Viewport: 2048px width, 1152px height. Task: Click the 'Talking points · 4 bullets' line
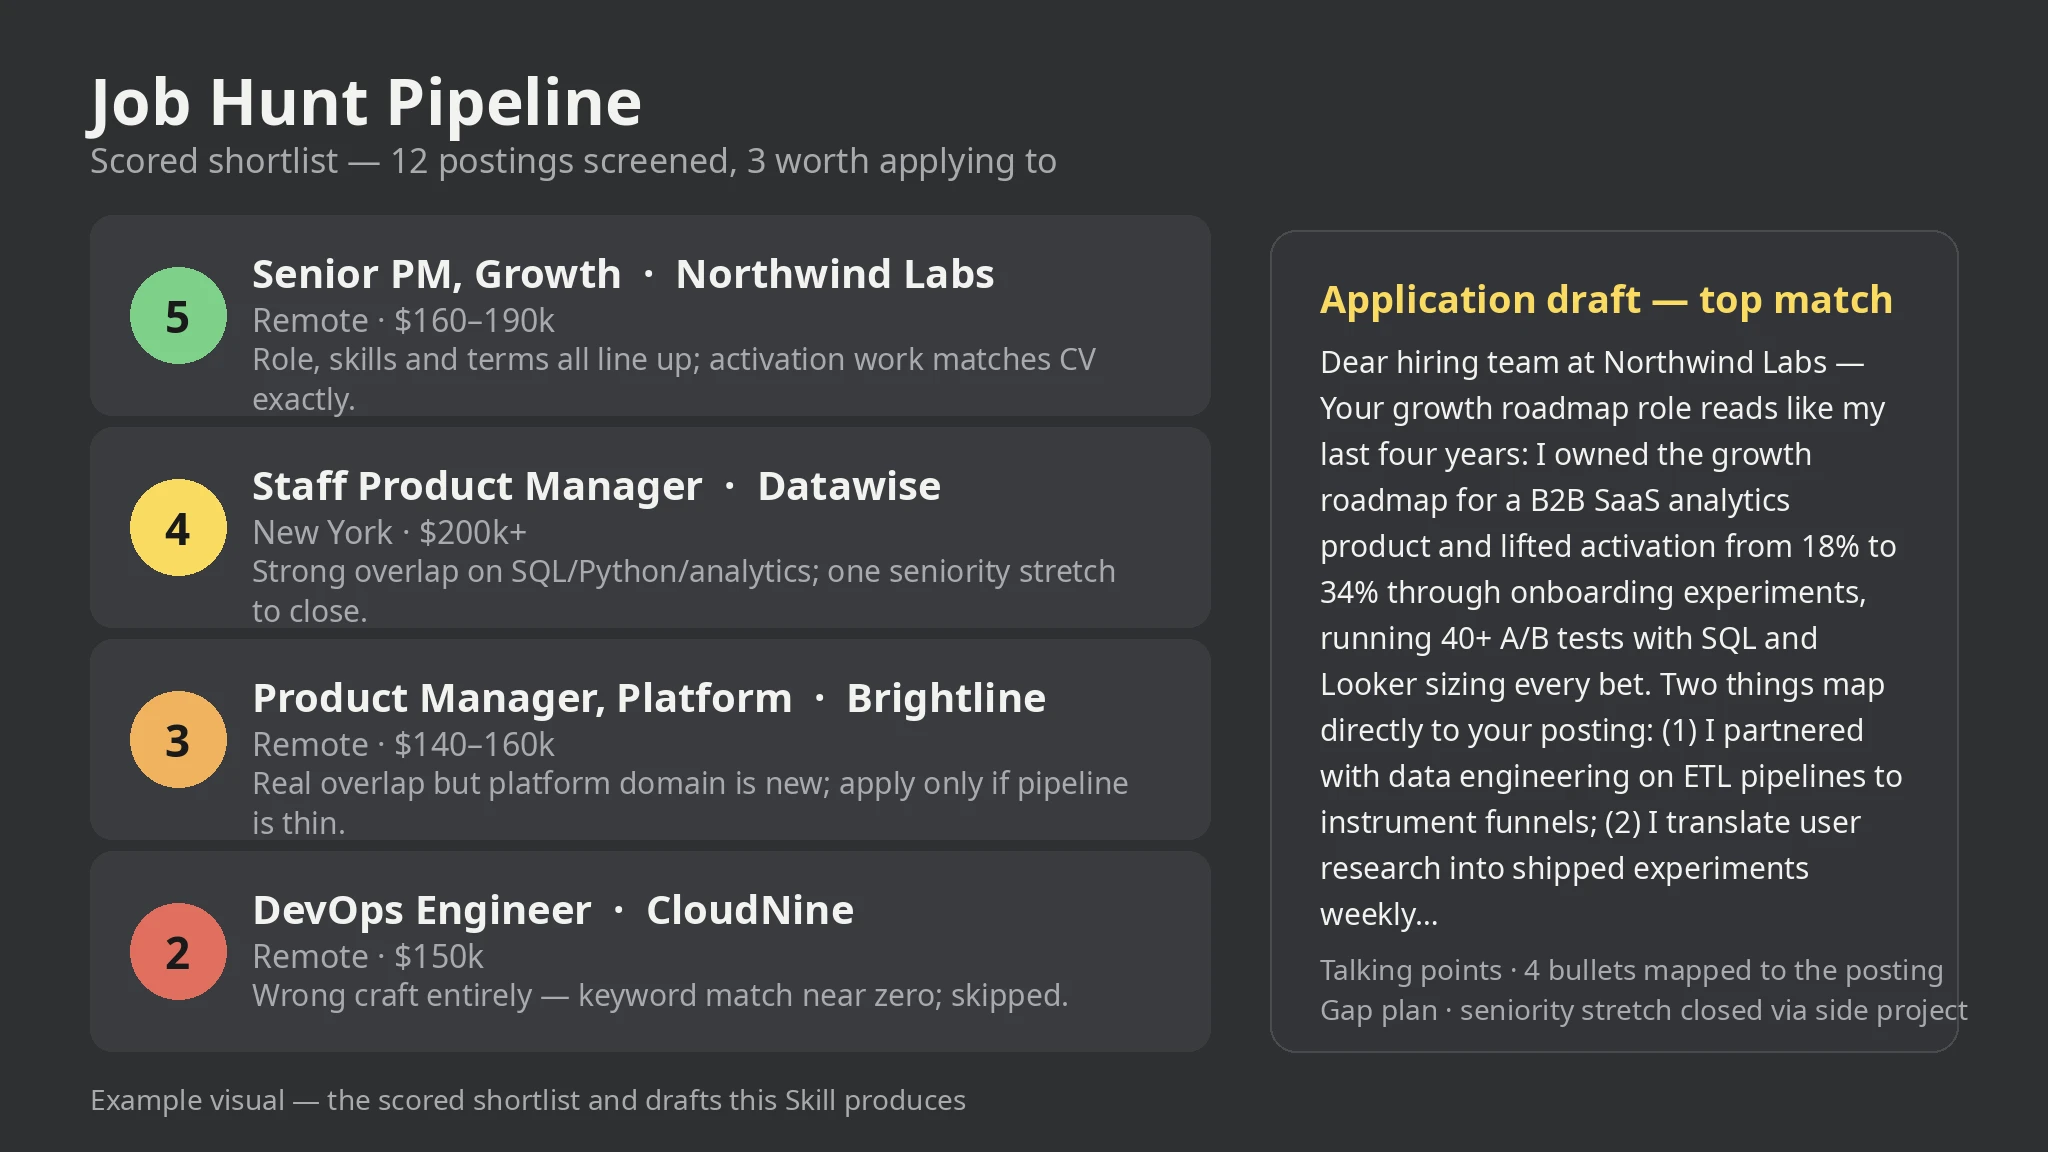(1631, 970)
